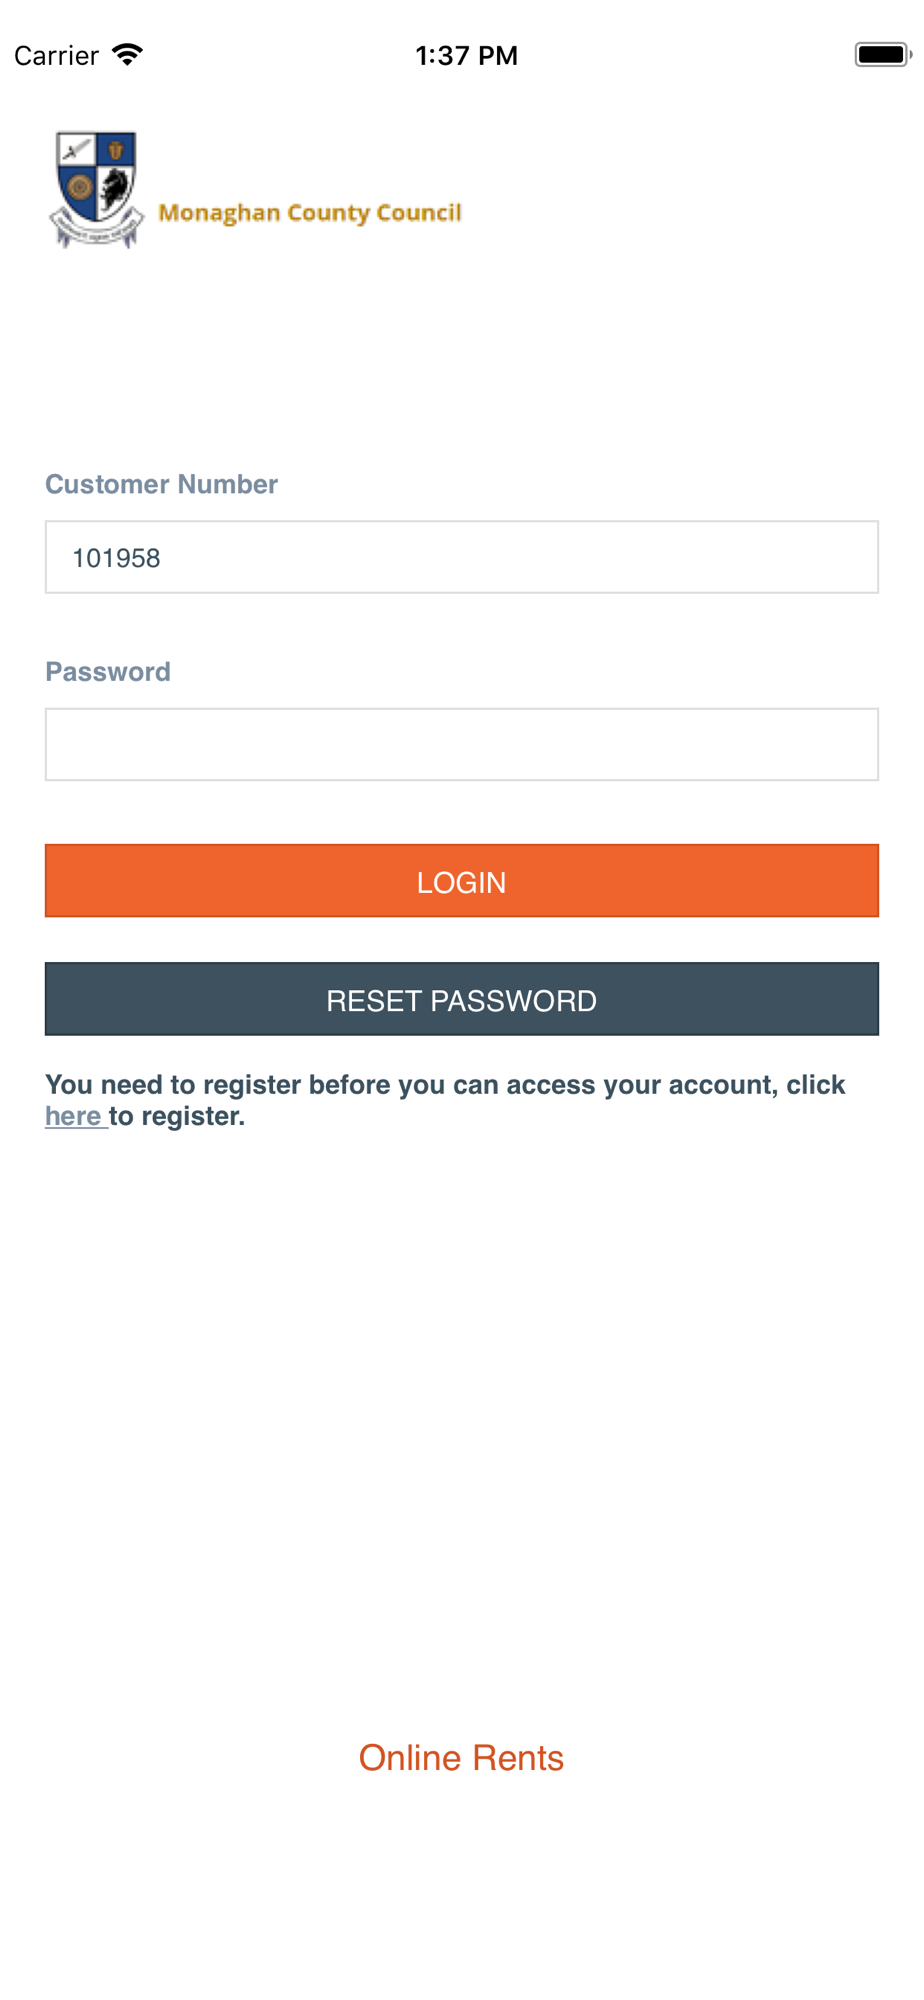Tap the Carrier label in status bar
The width and height of the screenshot is (924, 2000).
57,56
